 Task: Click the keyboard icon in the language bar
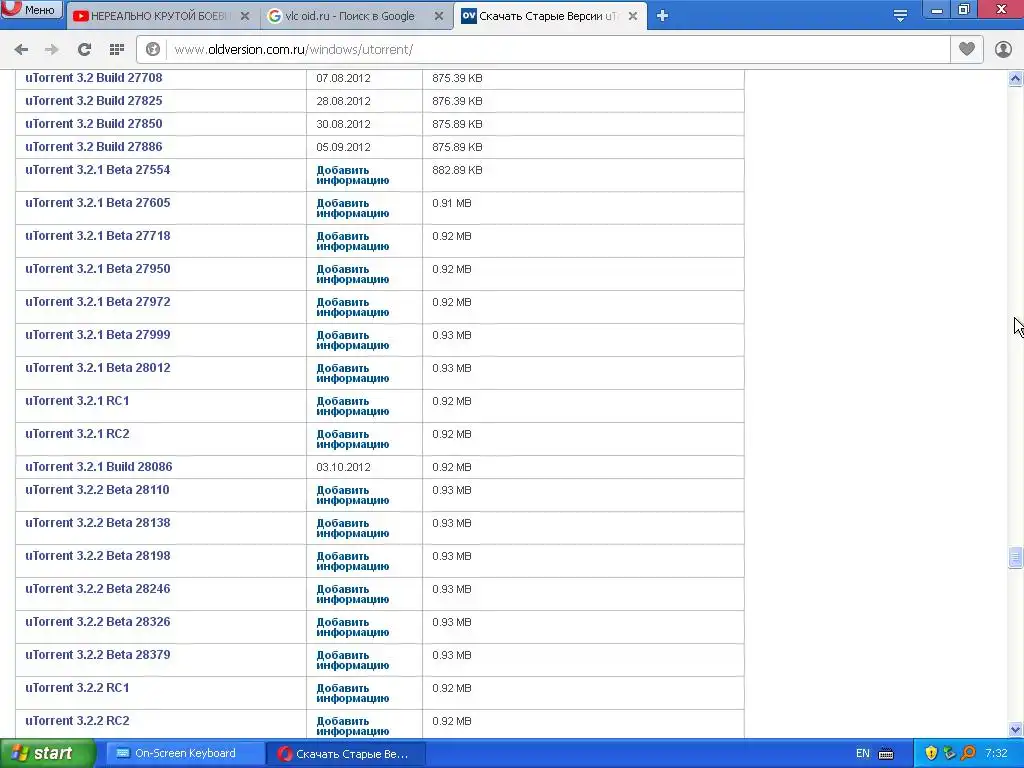tap(886, 754)
